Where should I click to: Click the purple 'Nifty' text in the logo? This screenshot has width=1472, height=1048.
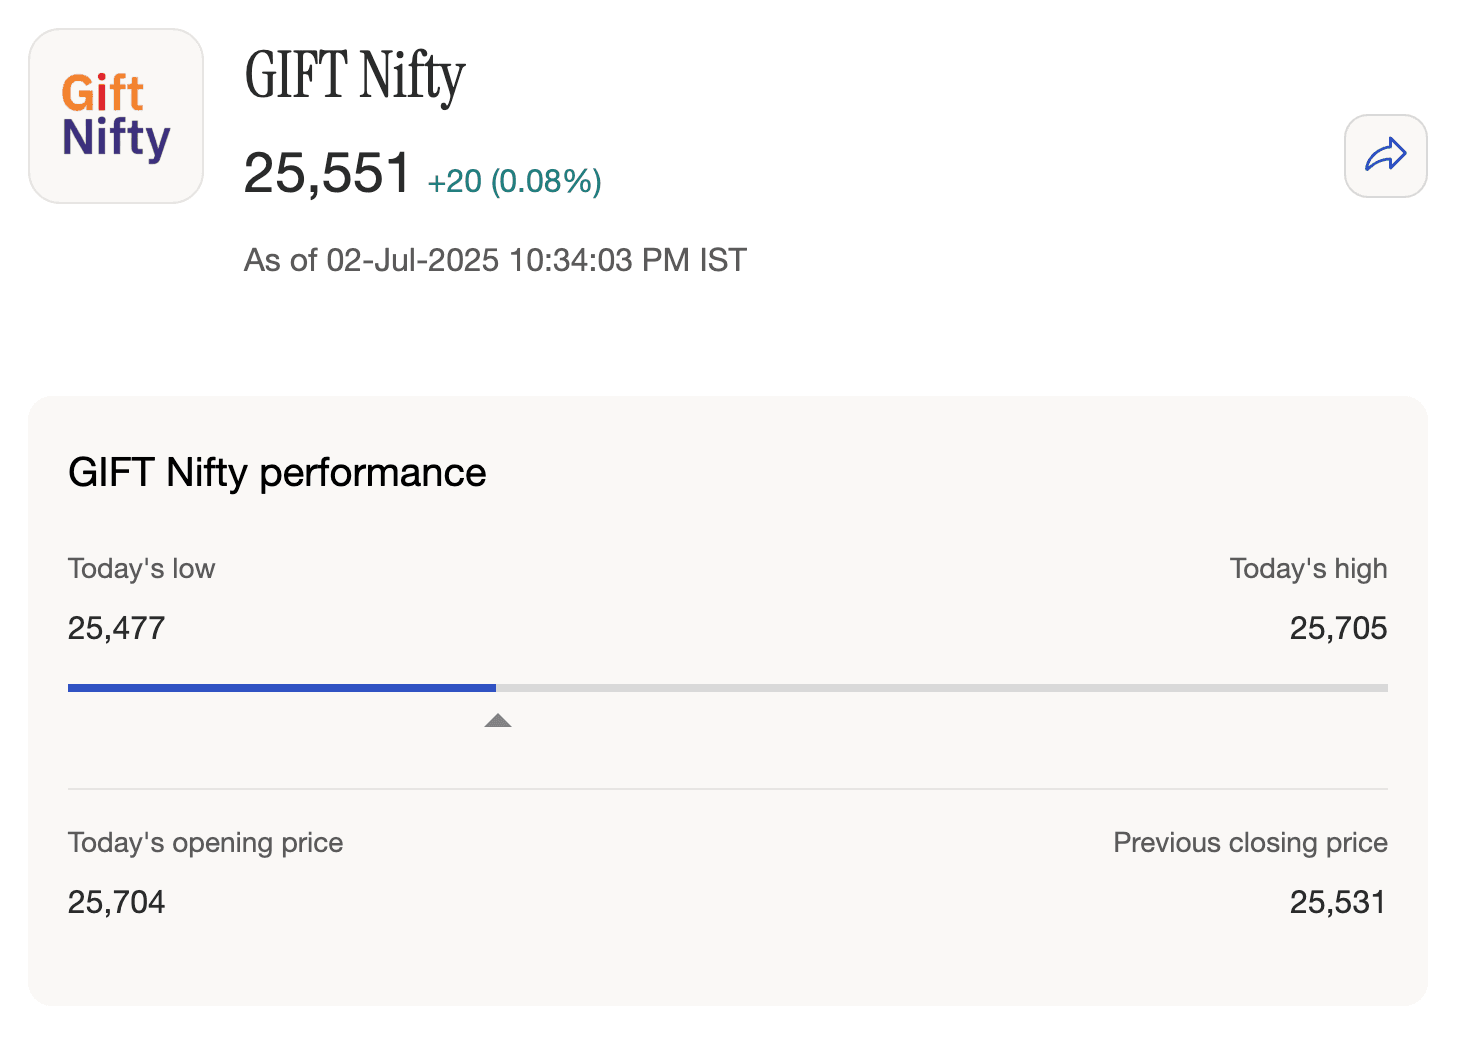[x=115, y=140]
